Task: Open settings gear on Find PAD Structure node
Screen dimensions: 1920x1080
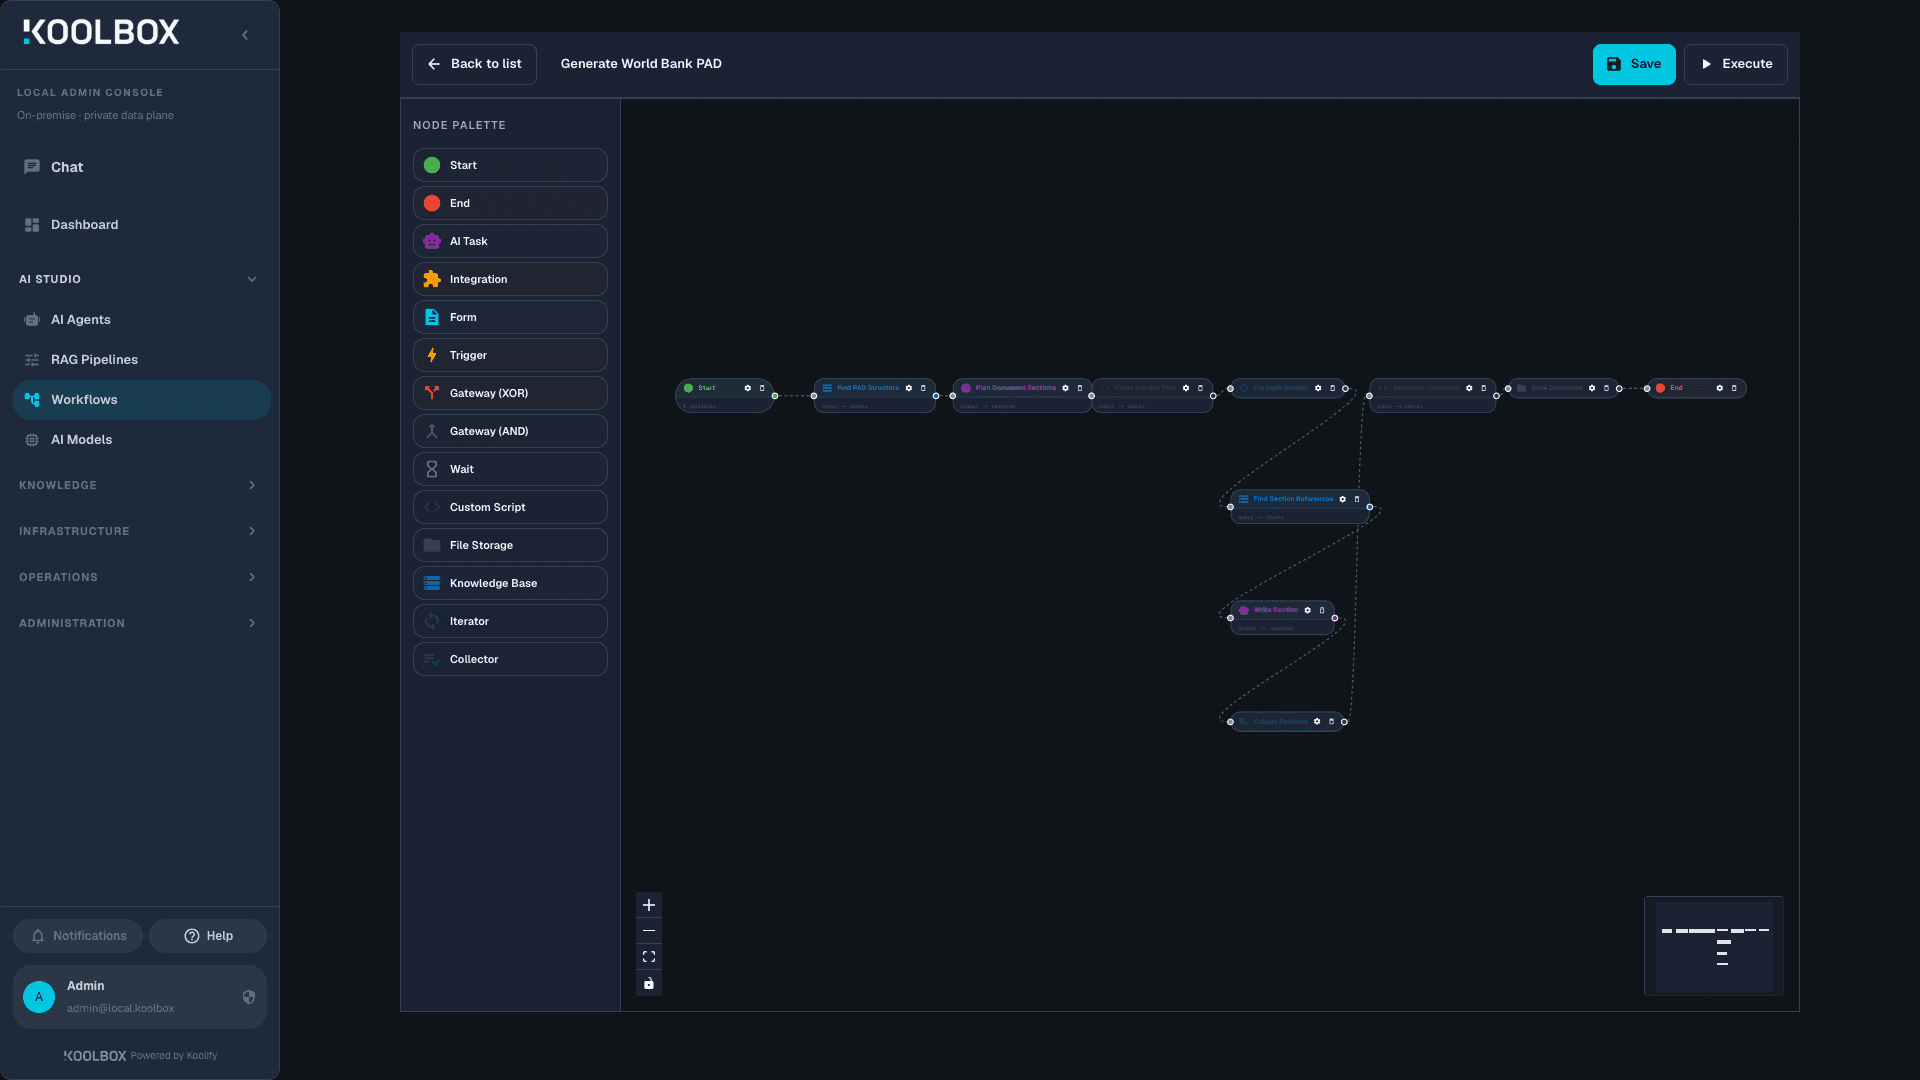Action: (x=909, y=388)
